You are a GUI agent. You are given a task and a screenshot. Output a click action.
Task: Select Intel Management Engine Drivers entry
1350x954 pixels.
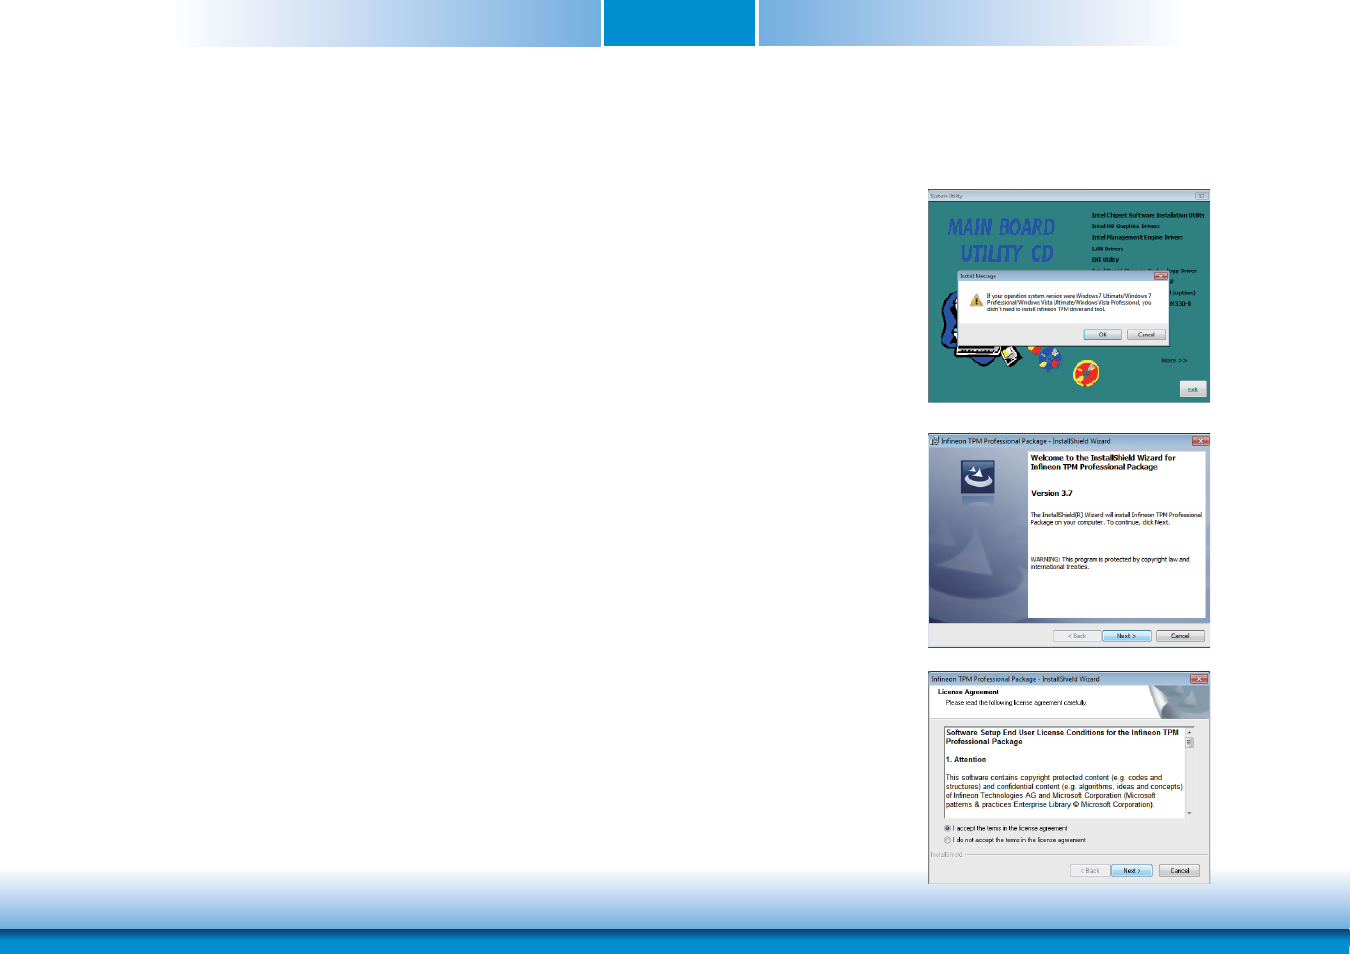[1137, 237]
